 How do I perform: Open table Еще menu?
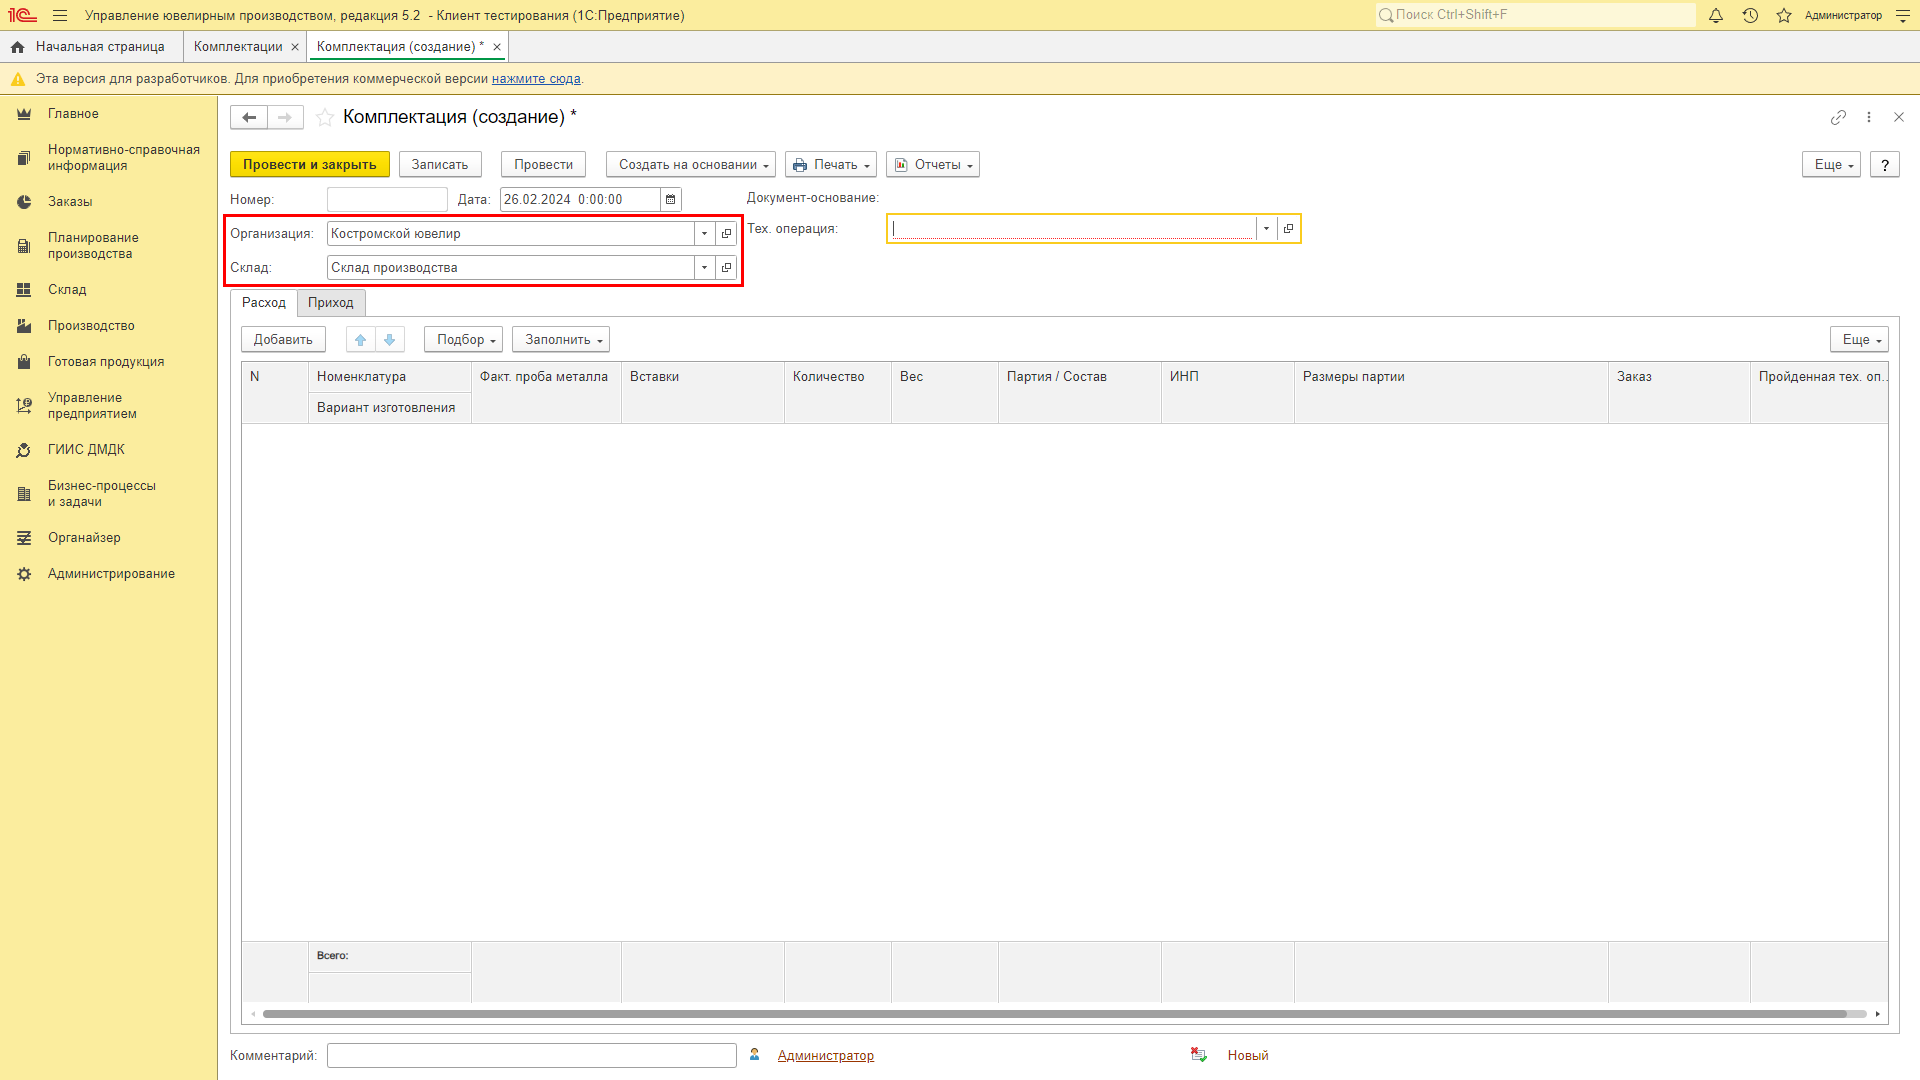(x=1859, y=340)
